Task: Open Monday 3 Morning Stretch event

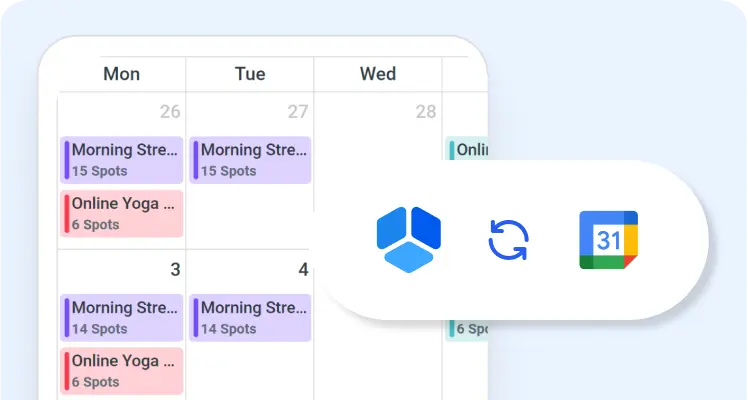Action: 122,318
